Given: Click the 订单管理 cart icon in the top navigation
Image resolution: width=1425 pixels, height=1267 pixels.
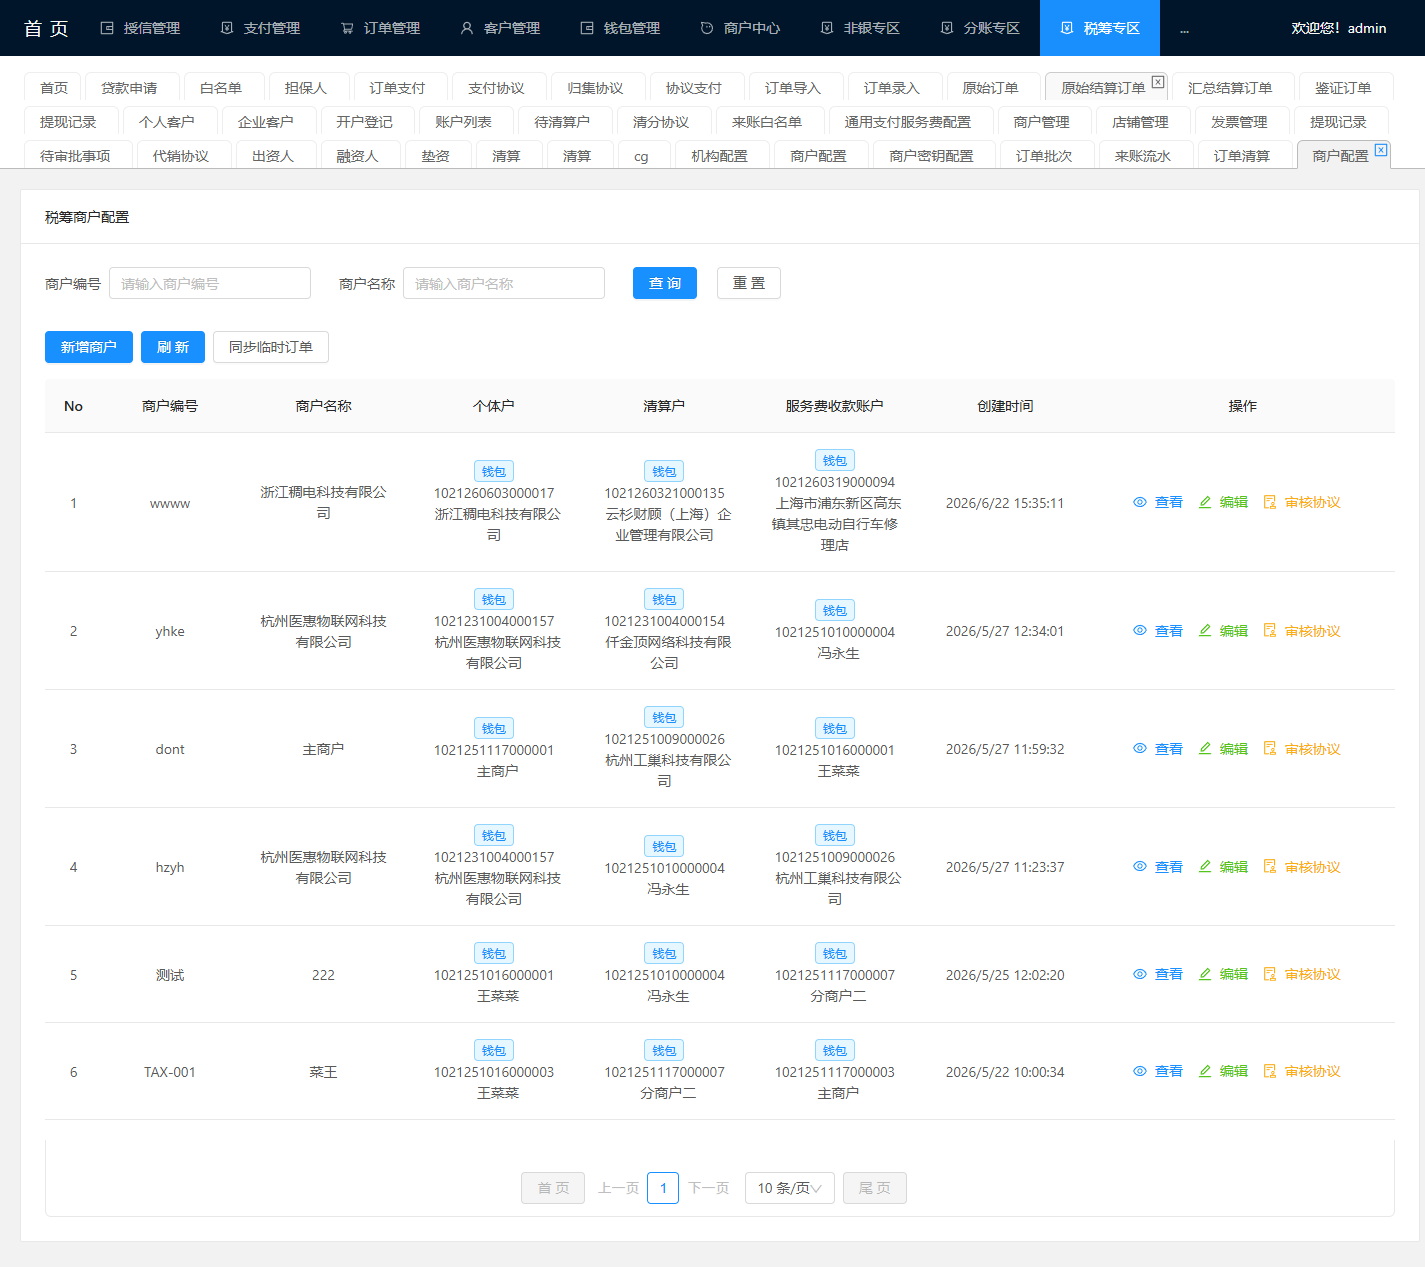Looking at the screenshot, I should click(x=347, y=28).
